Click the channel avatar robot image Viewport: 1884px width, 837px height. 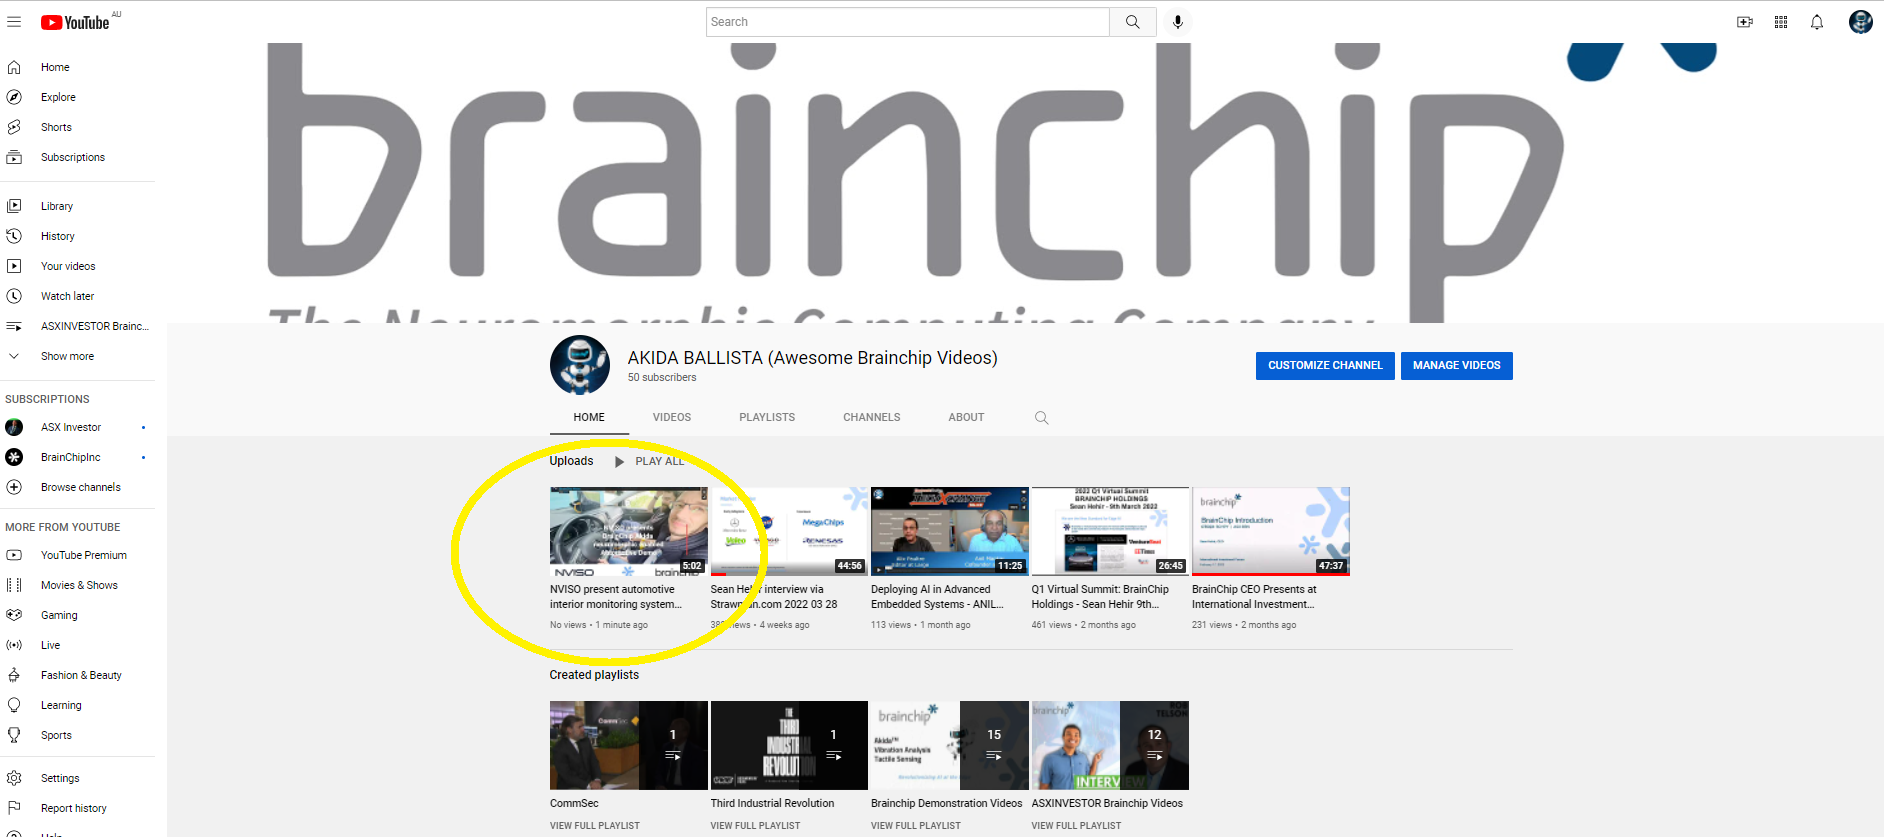point(580,365)
